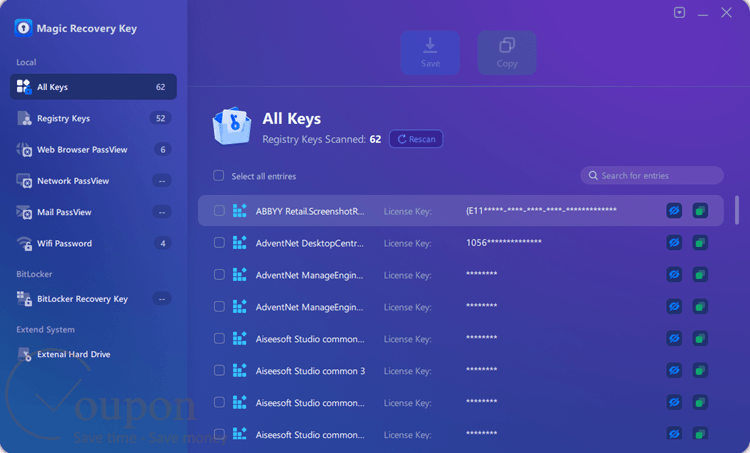Click the Extenal Hard Drive icon
The image size is (750, 453).
(24, 354)
